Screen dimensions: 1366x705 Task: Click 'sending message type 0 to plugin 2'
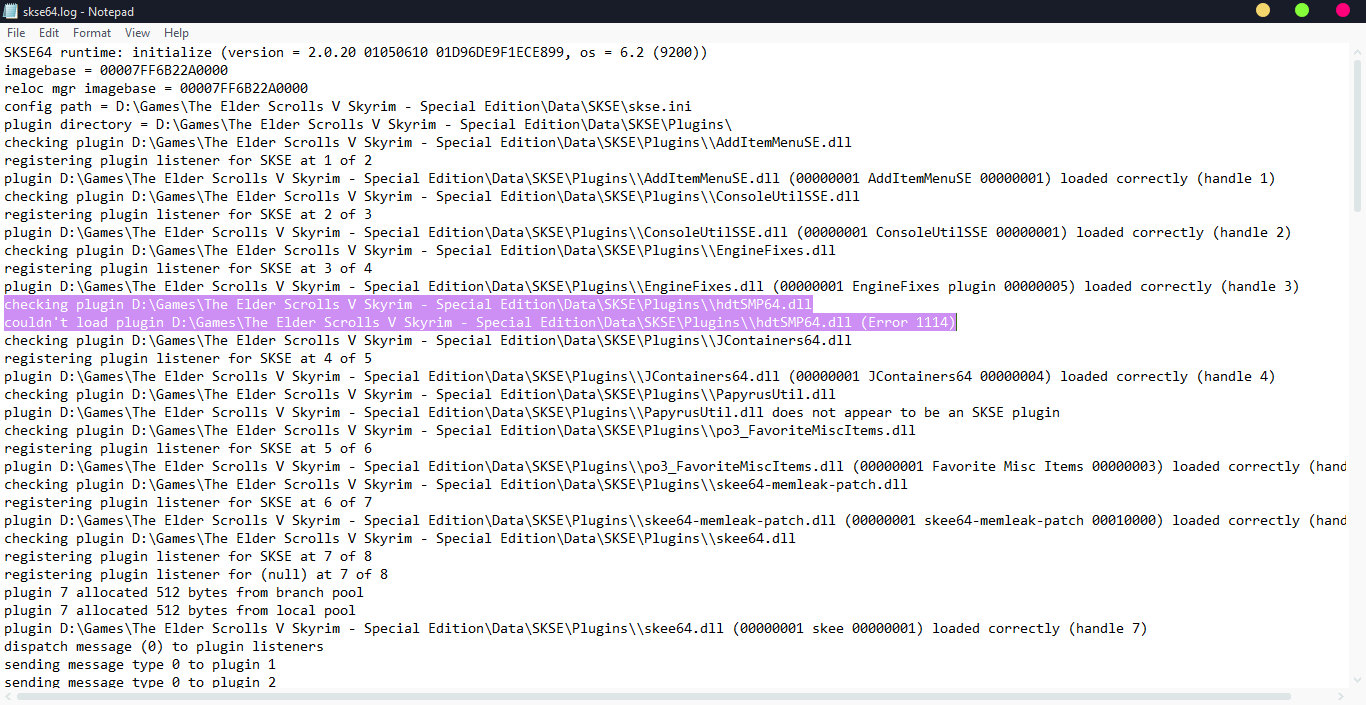(x=140, y=681)
